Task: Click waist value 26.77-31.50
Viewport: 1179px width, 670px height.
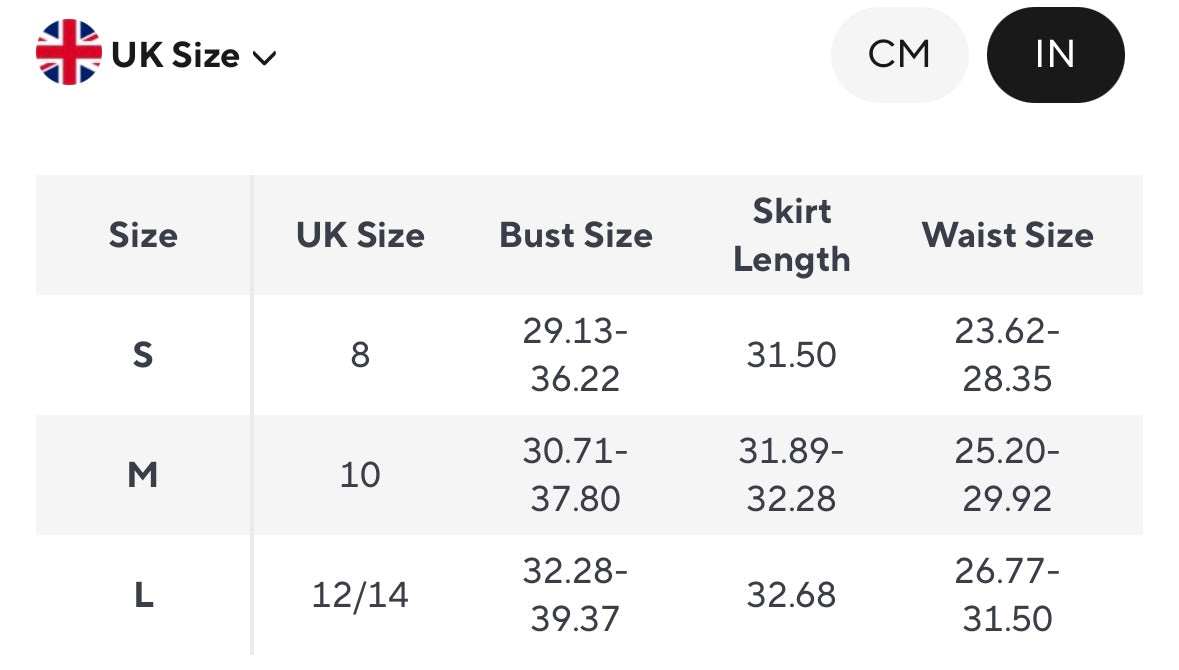Action: [1007, 596]
